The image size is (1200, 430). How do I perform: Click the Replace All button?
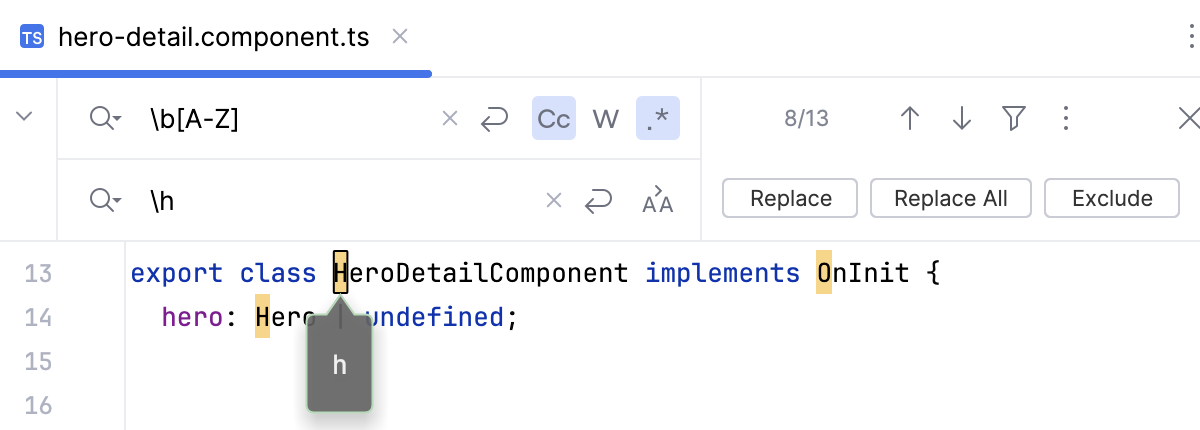pyautogui.click(x=951, y=198)
